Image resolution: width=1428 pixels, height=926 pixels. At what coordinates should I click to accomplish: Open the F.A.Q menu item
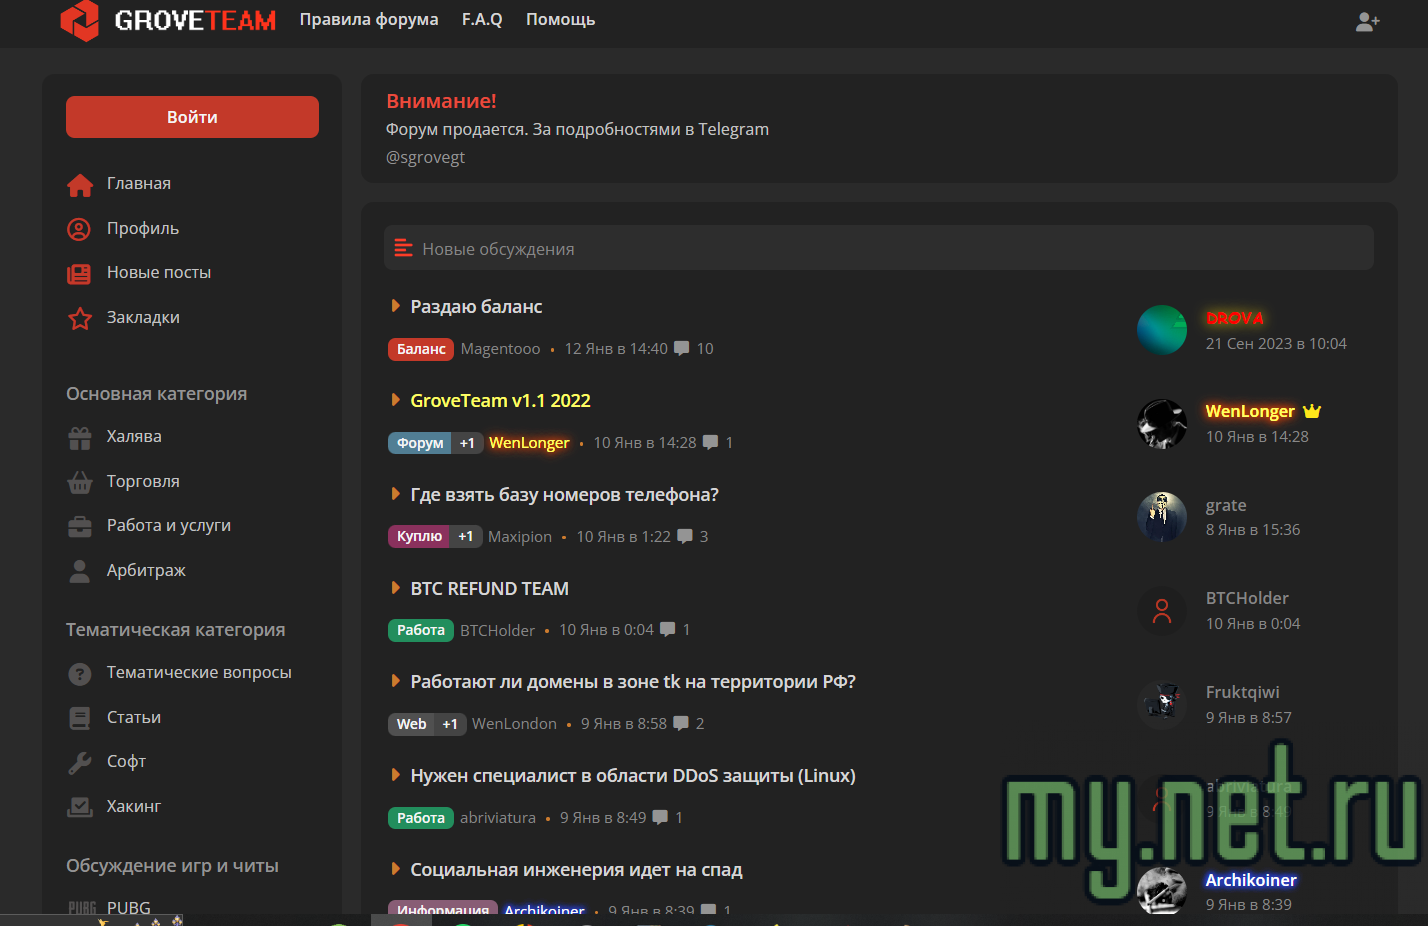[x=482, y=19]
